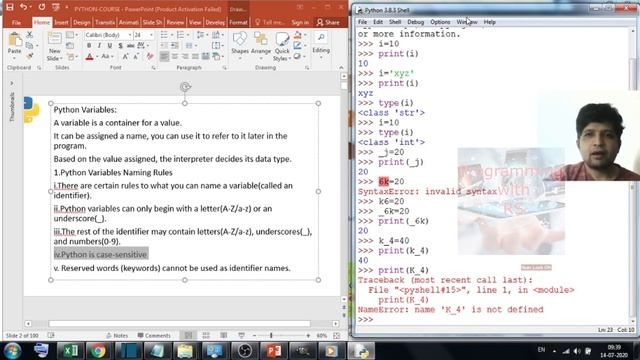Screen dimensions: 640x360
Task: Toggle Underline formatting
Action: (109, 46)
